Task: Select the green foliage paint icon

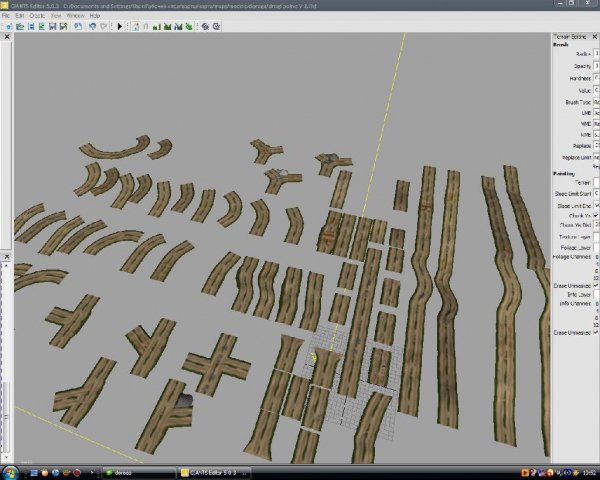Action: 189,26
